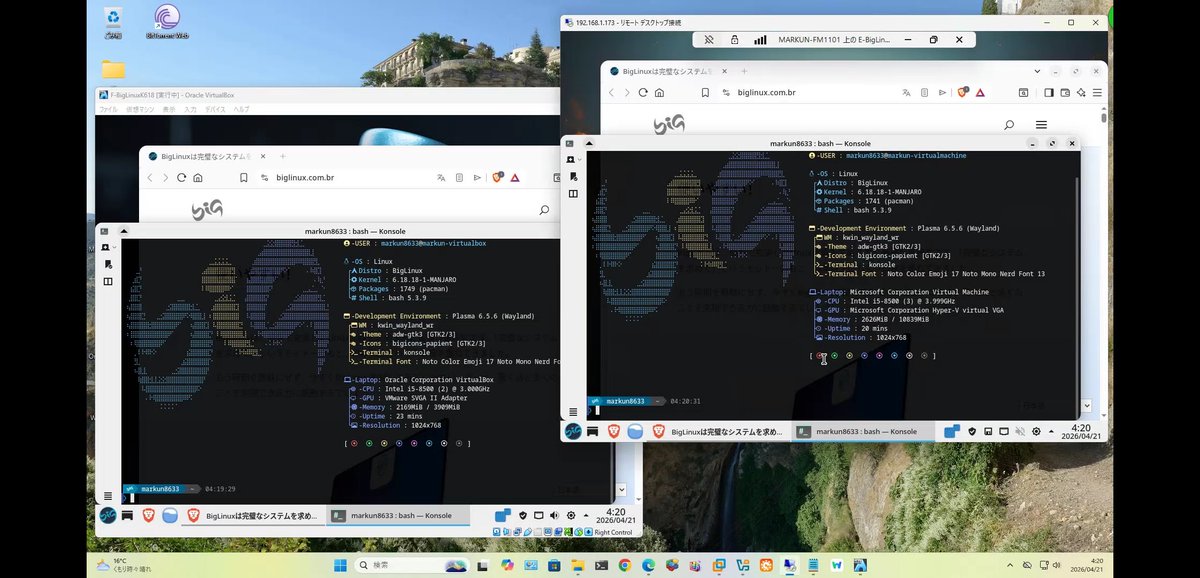This screenshot has height=578, width=1200.
Task: Expand hidden tray icons in remote desktop panel
Action: coord(1051,431)
